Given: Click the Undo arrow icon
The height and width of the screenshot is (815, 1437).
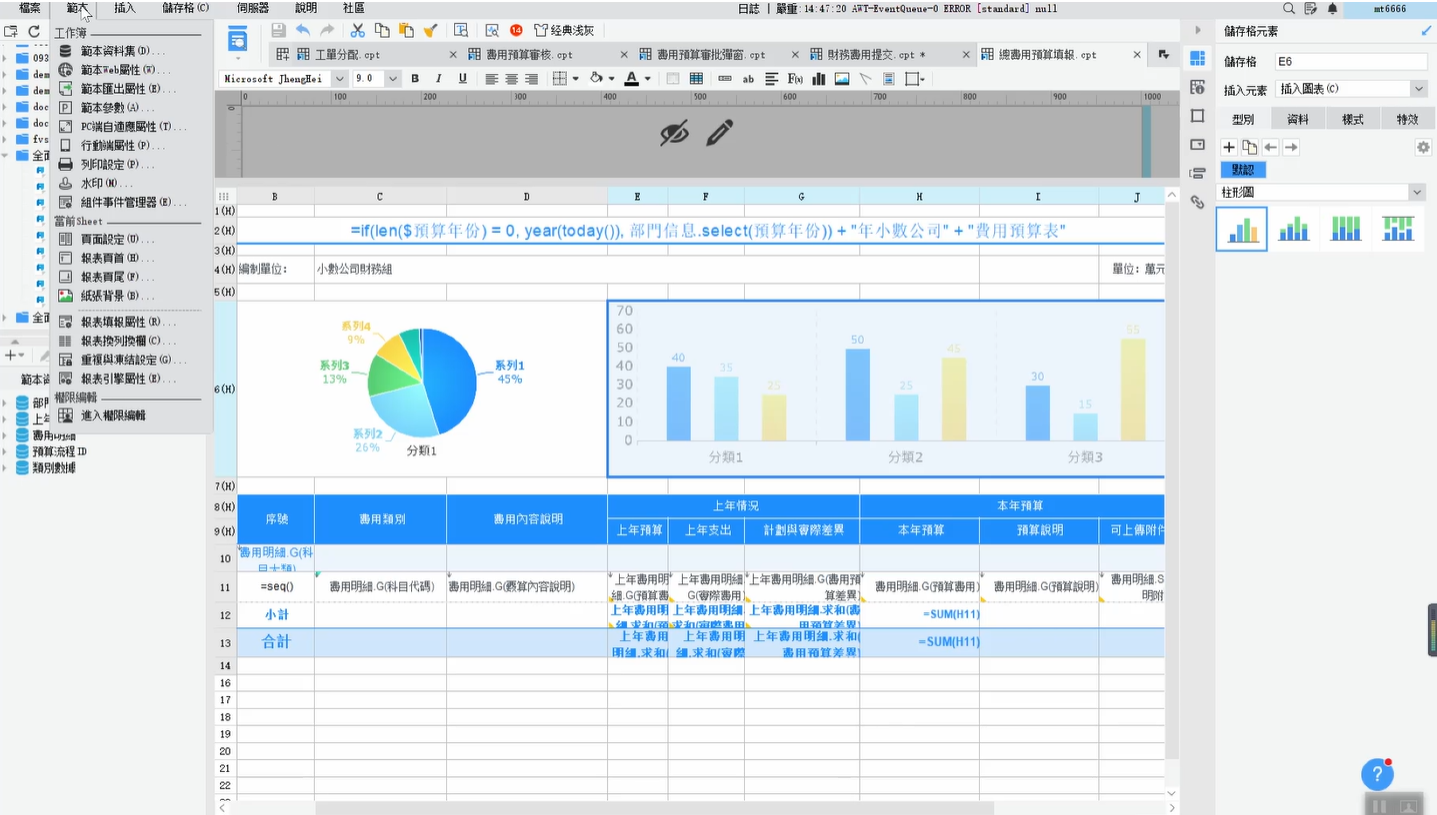Looking at the screenshot, I should click(x=303, y=31).
